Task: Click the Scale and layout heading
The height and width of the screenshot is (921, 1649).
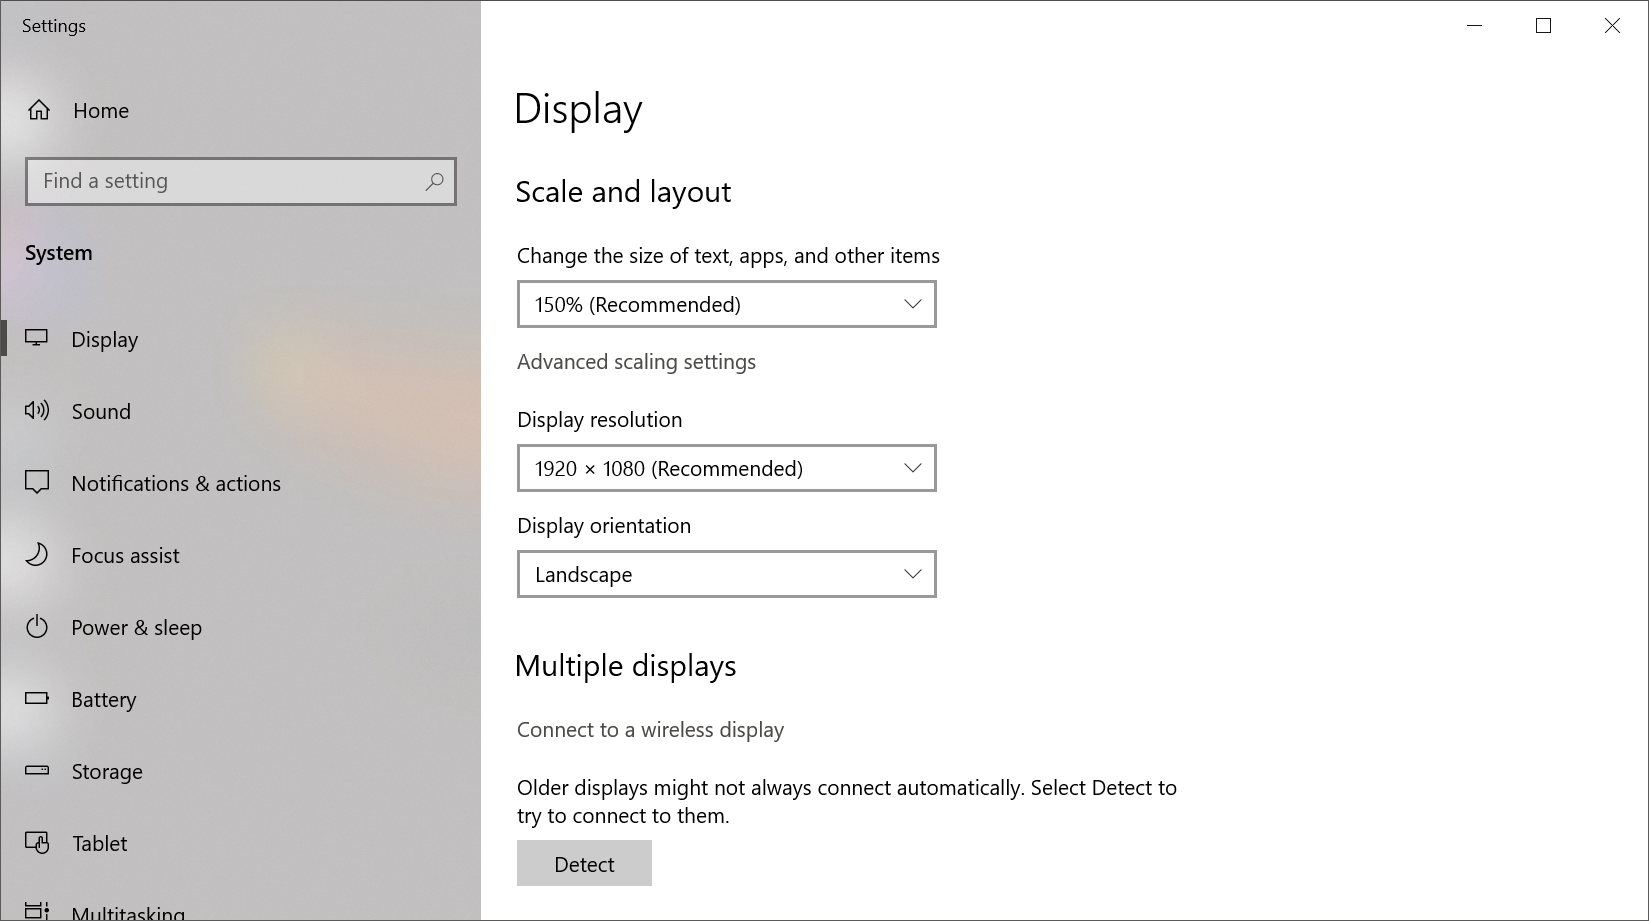Action: click(x=623, y=192)
